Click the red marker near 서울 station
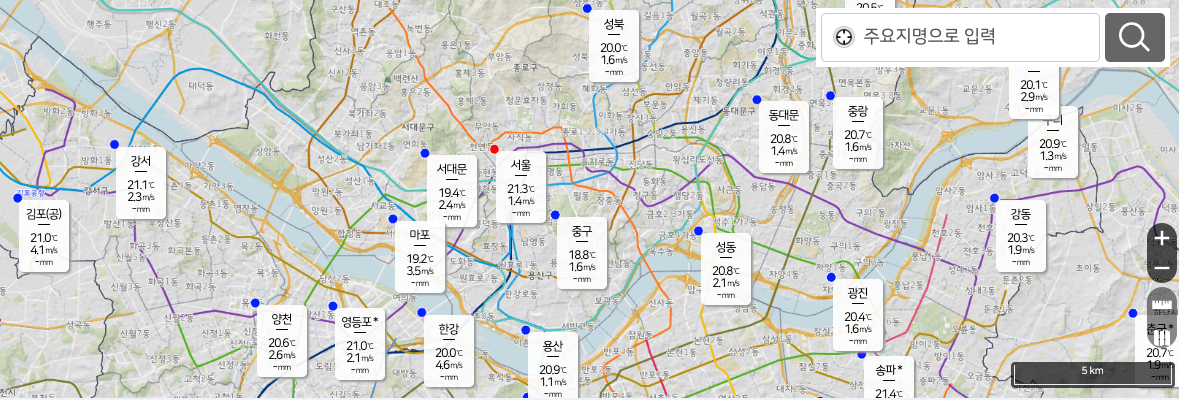 coord(494,150)
